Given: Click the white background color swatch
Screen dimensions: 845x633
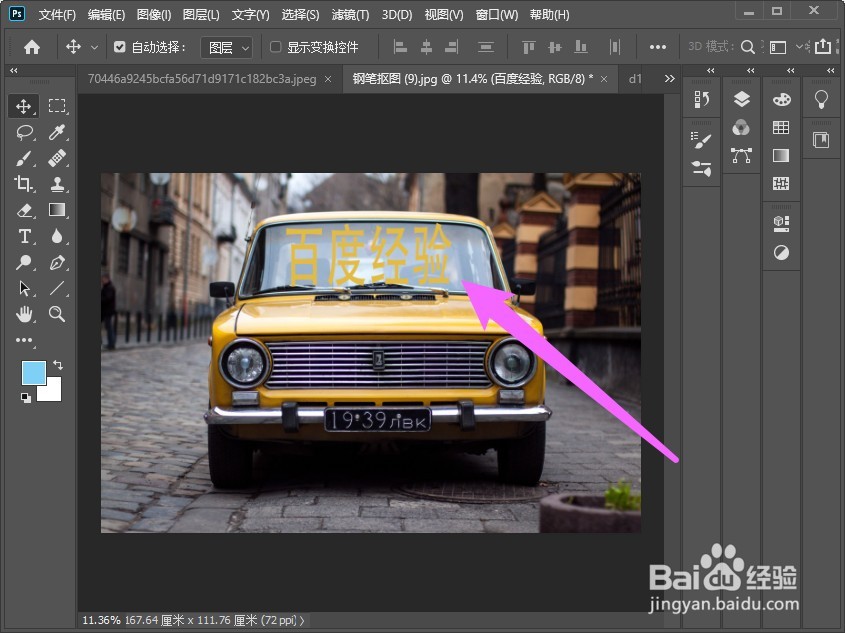Looking at the screenshot, I should [x=52, y=392].
